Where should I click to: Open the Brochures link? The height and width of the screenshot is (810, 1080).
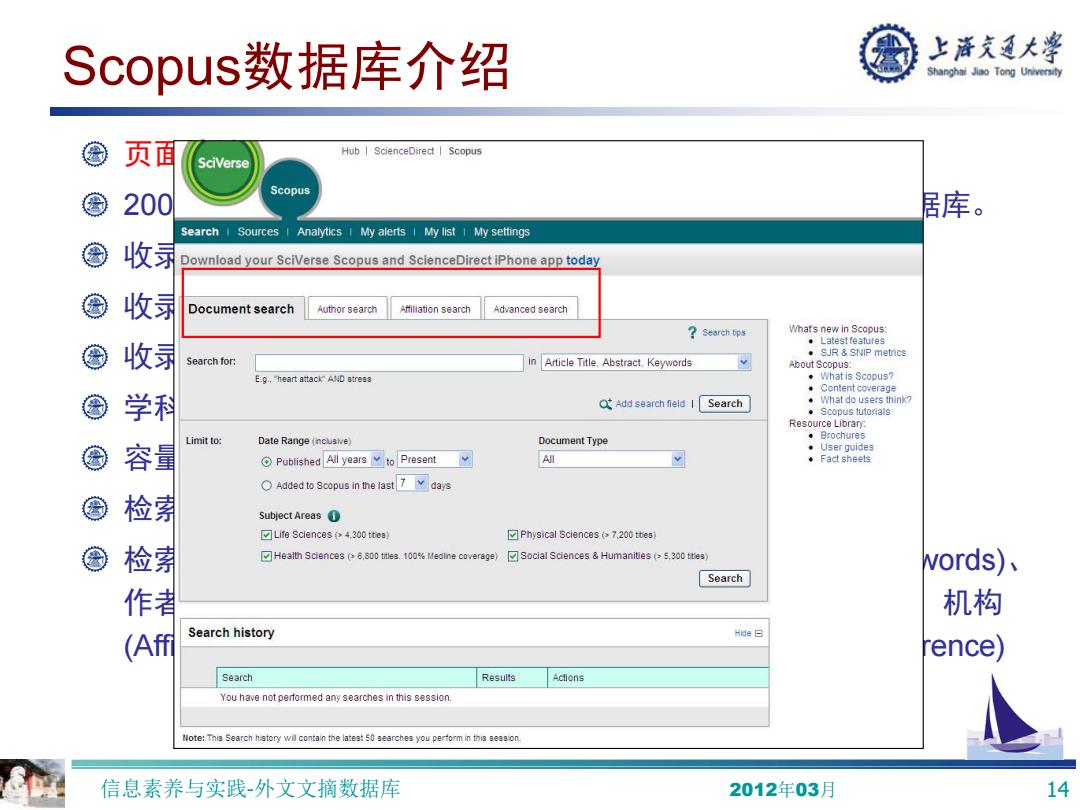coord(842,436)
